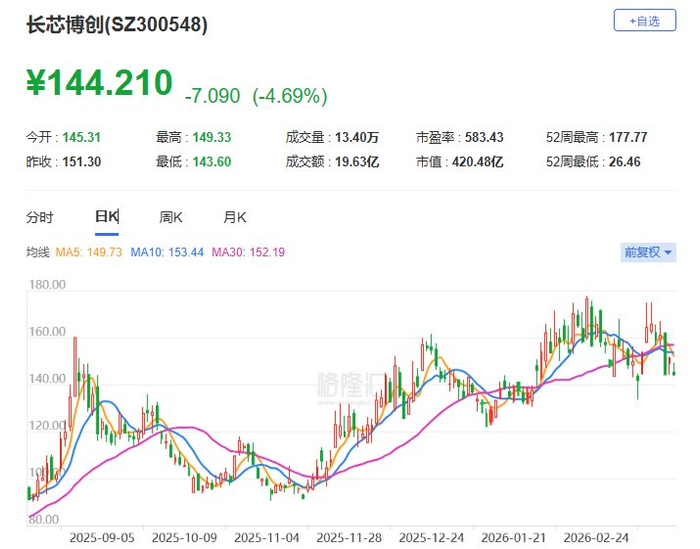
Task: Switch to the 分时 intraday tab
Action: tap(40, 217)
